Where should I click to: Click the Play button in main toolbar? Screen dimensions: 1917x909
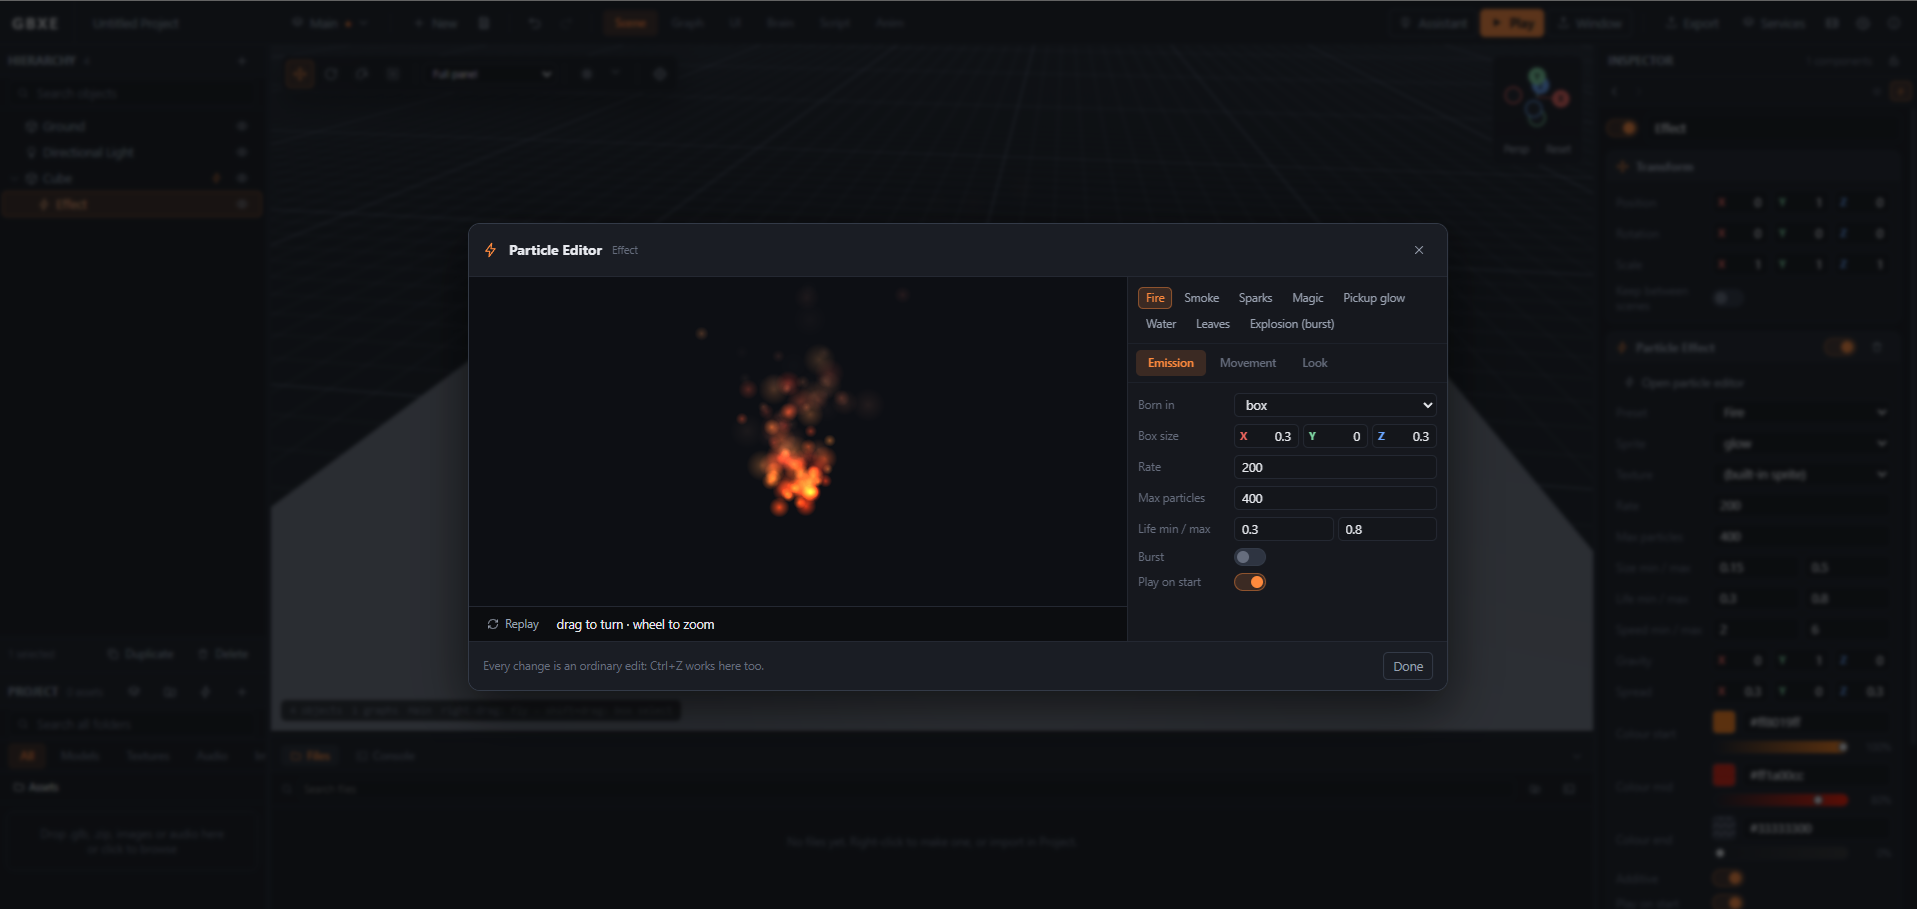coord(1512,23)
